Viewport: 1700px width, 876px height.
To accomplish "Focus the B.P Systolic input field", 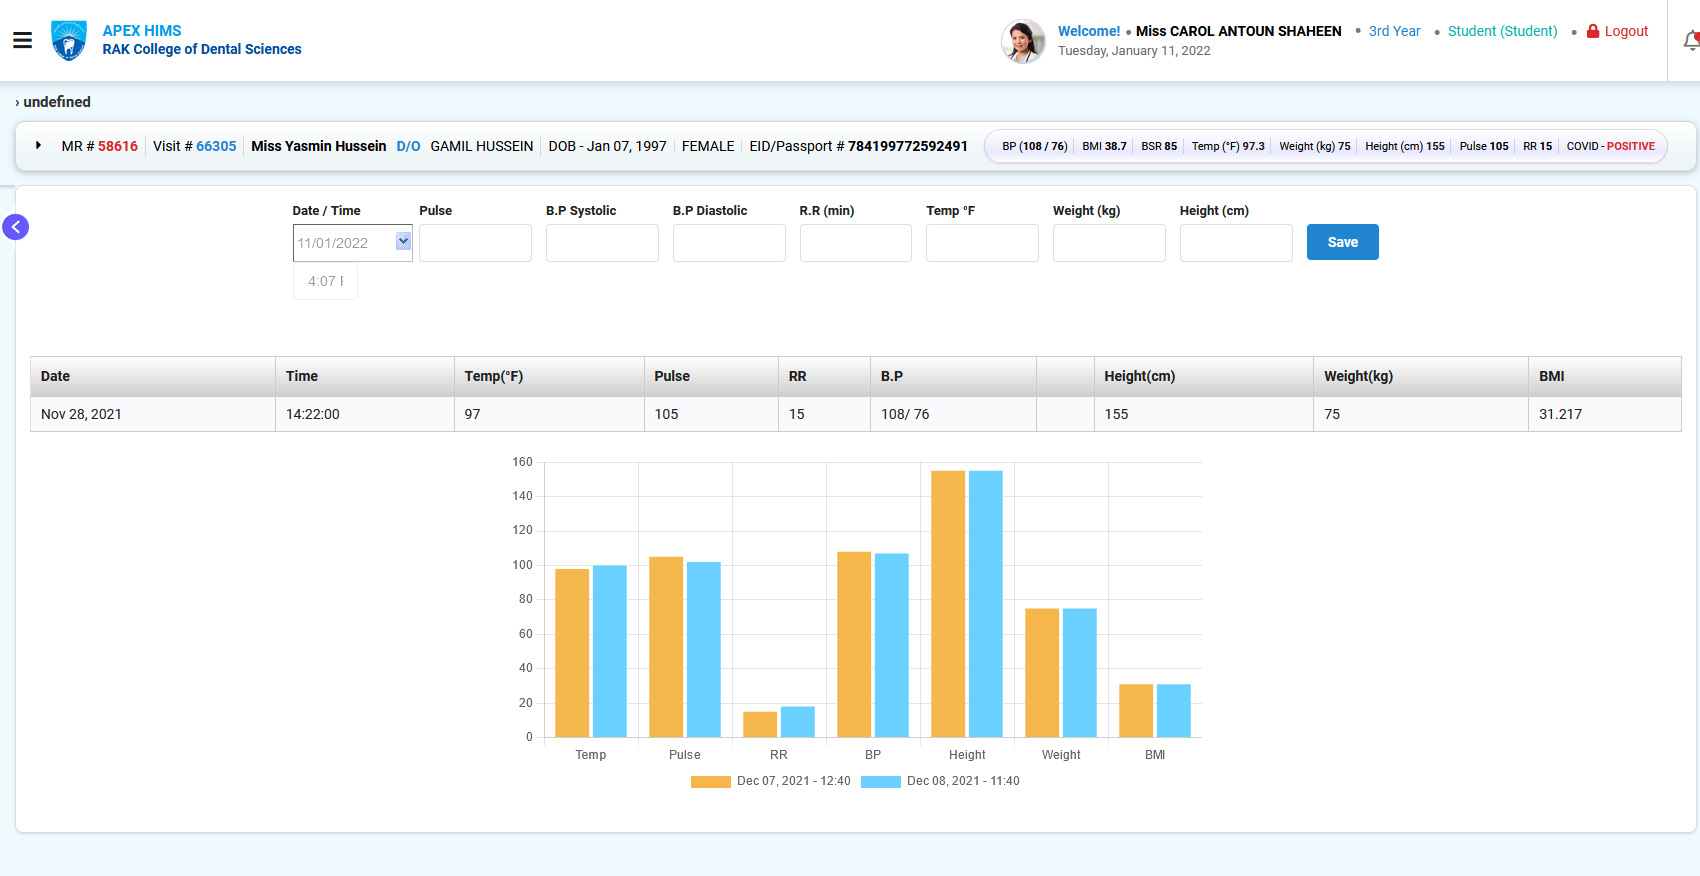I will pos(602,243).
